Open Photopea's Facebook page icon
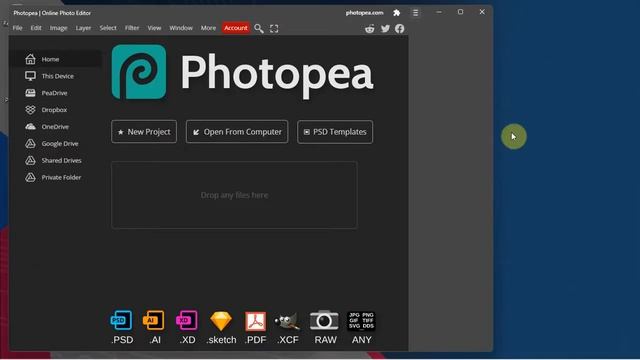 [x=400, y=29]
